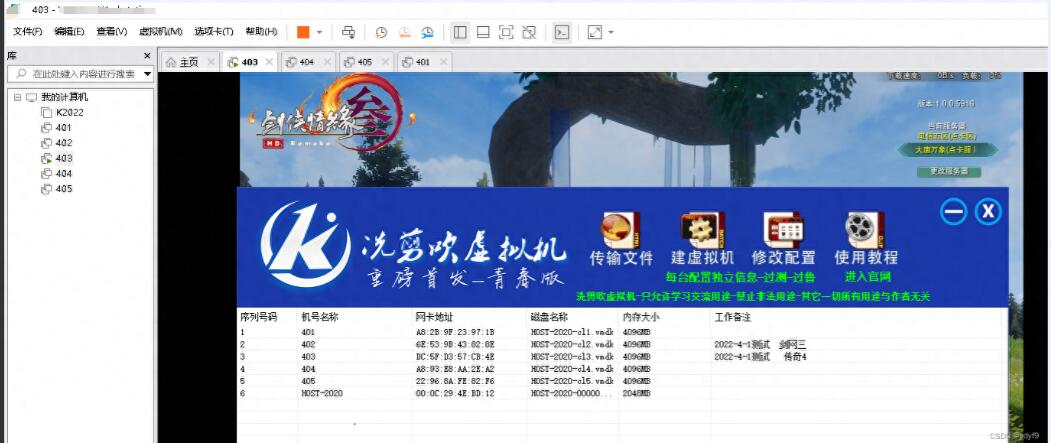Select VM 402 in the library tree
Viewport: 1051px width, 443px height.
[x=64, y=143]
